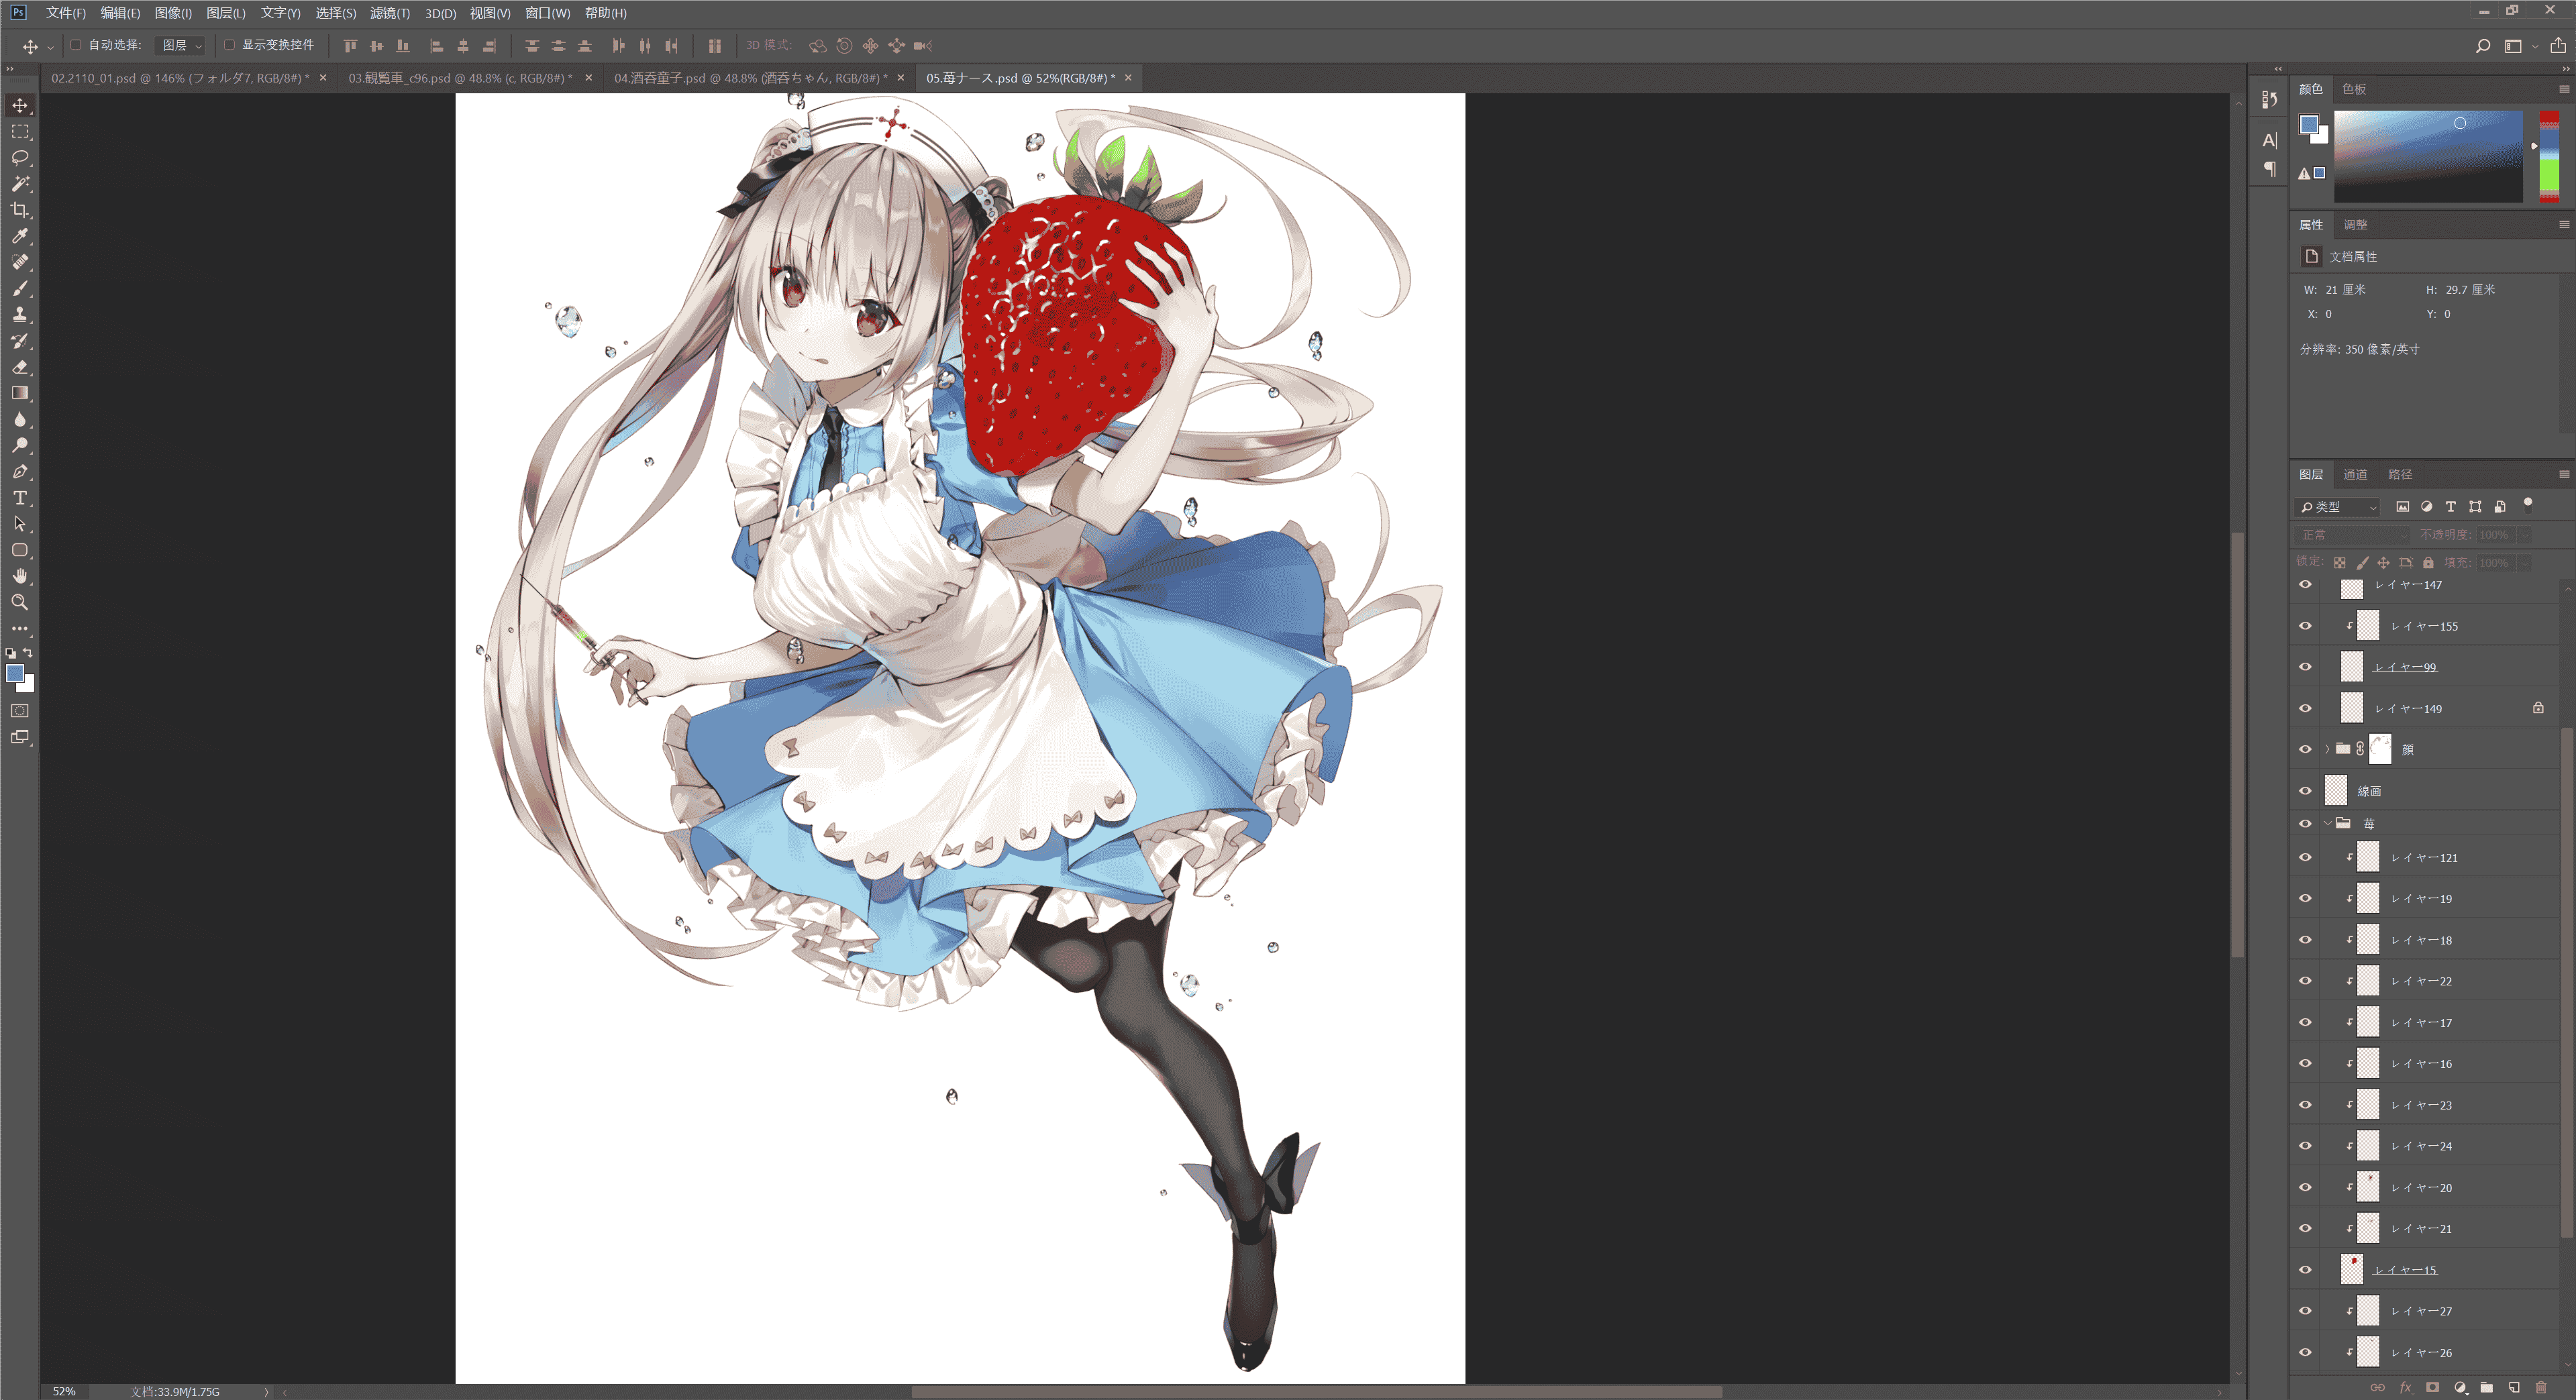Switch to 03.観覧車_c96.psd document tab
The image size is (2576, 1400).
point(461,78)
